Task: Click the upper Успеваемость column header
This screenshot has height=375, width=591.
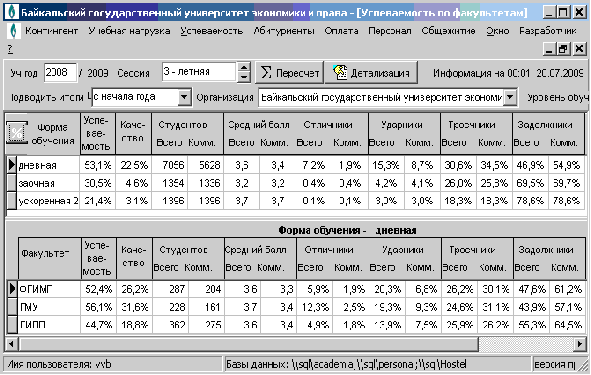Action: 98,133
